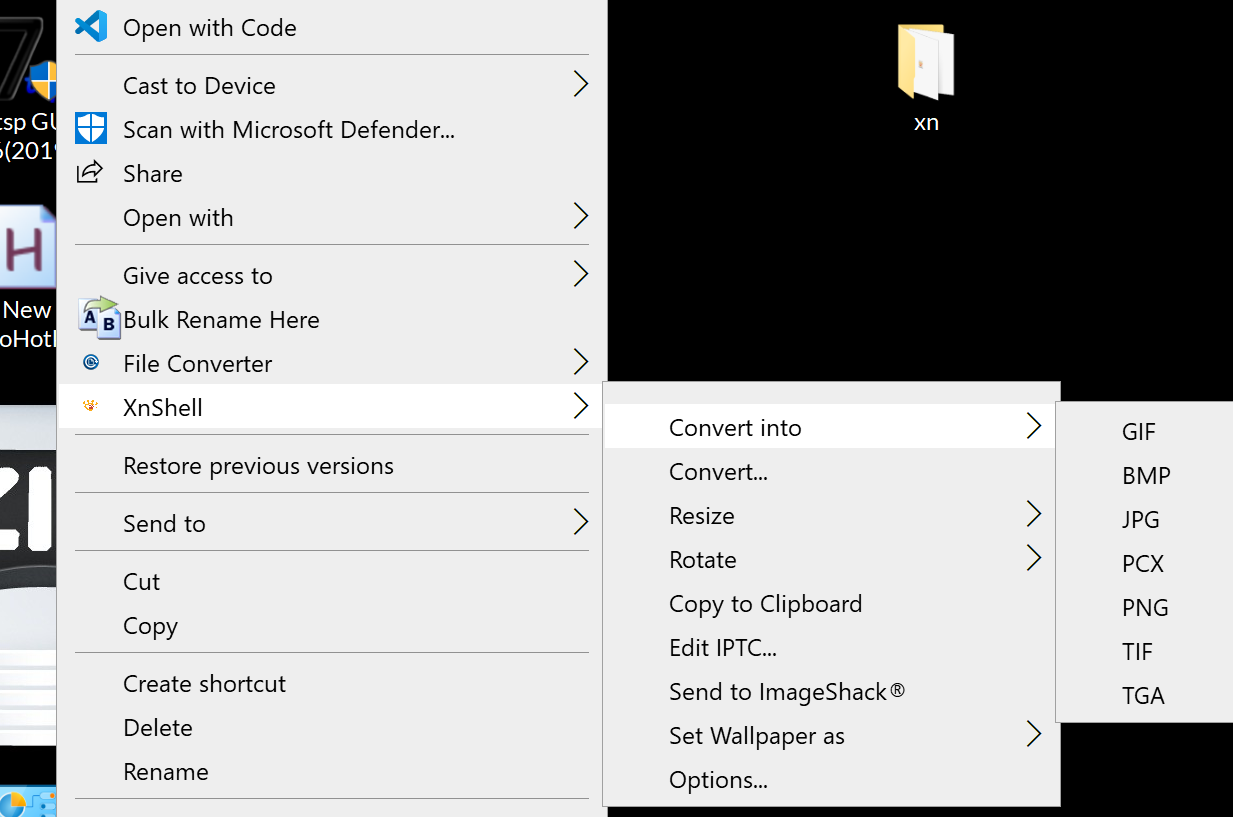The height and width of the screenshot is (817, 1233).
Task: Select JPG from Convert into list
Action: [x=1141, y=519]
